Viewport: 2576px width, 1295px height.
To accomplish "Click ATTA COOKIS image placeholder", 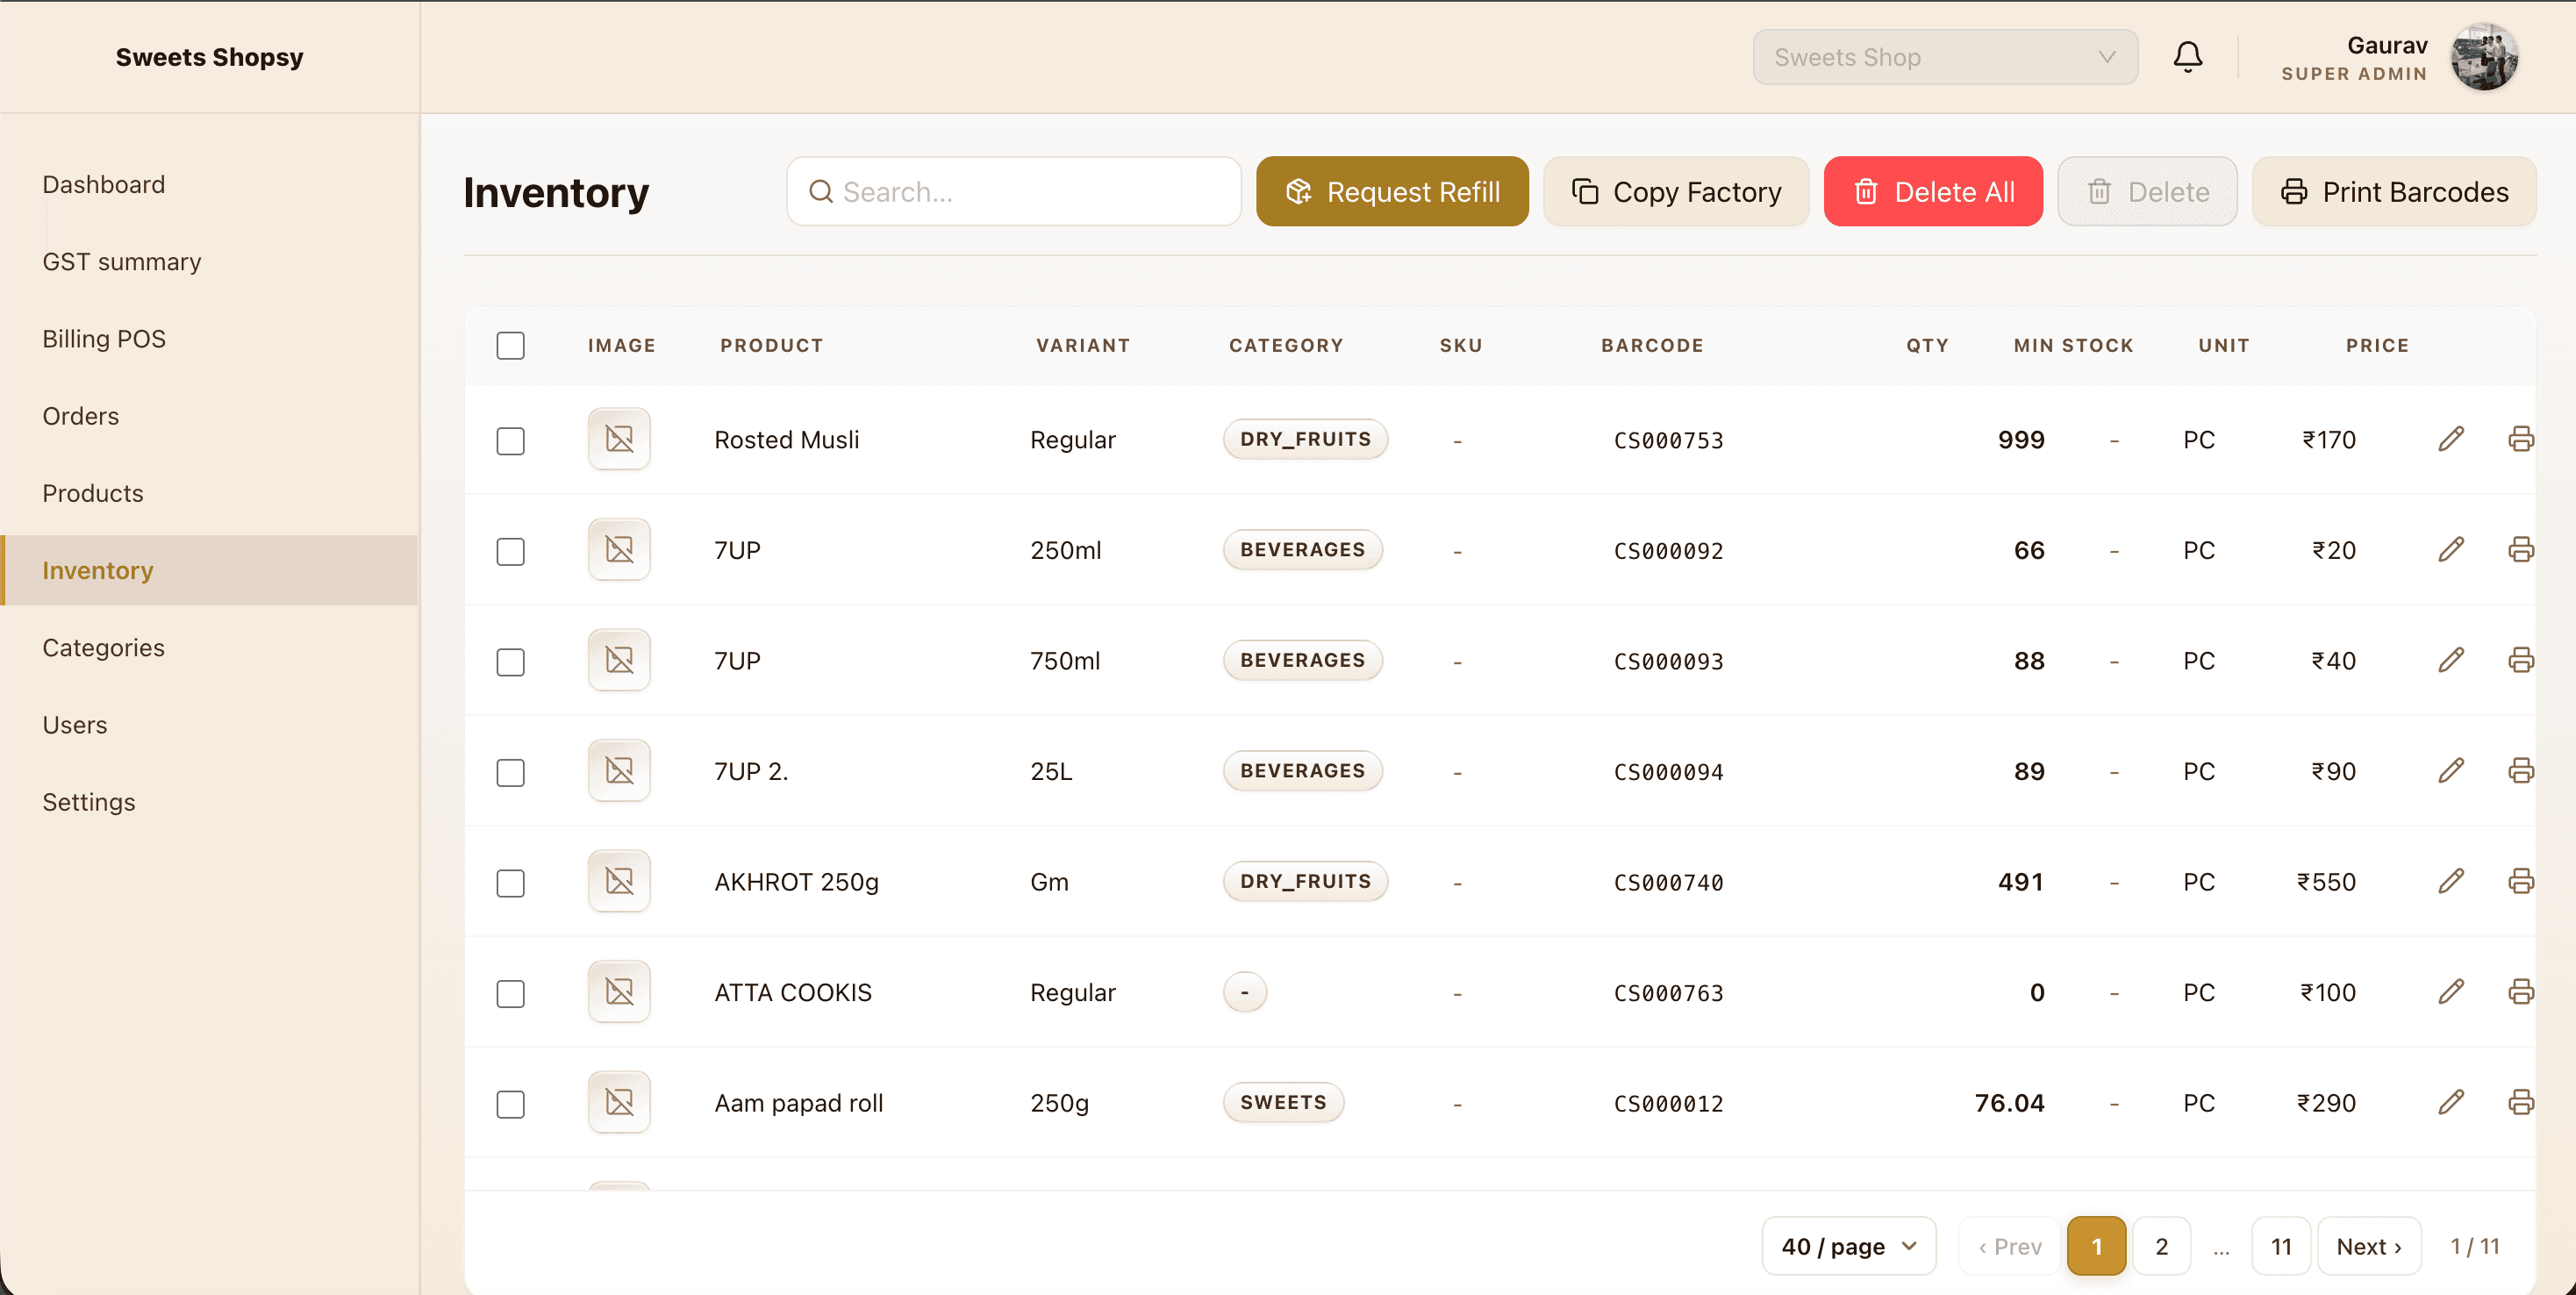I will (619, 992).
